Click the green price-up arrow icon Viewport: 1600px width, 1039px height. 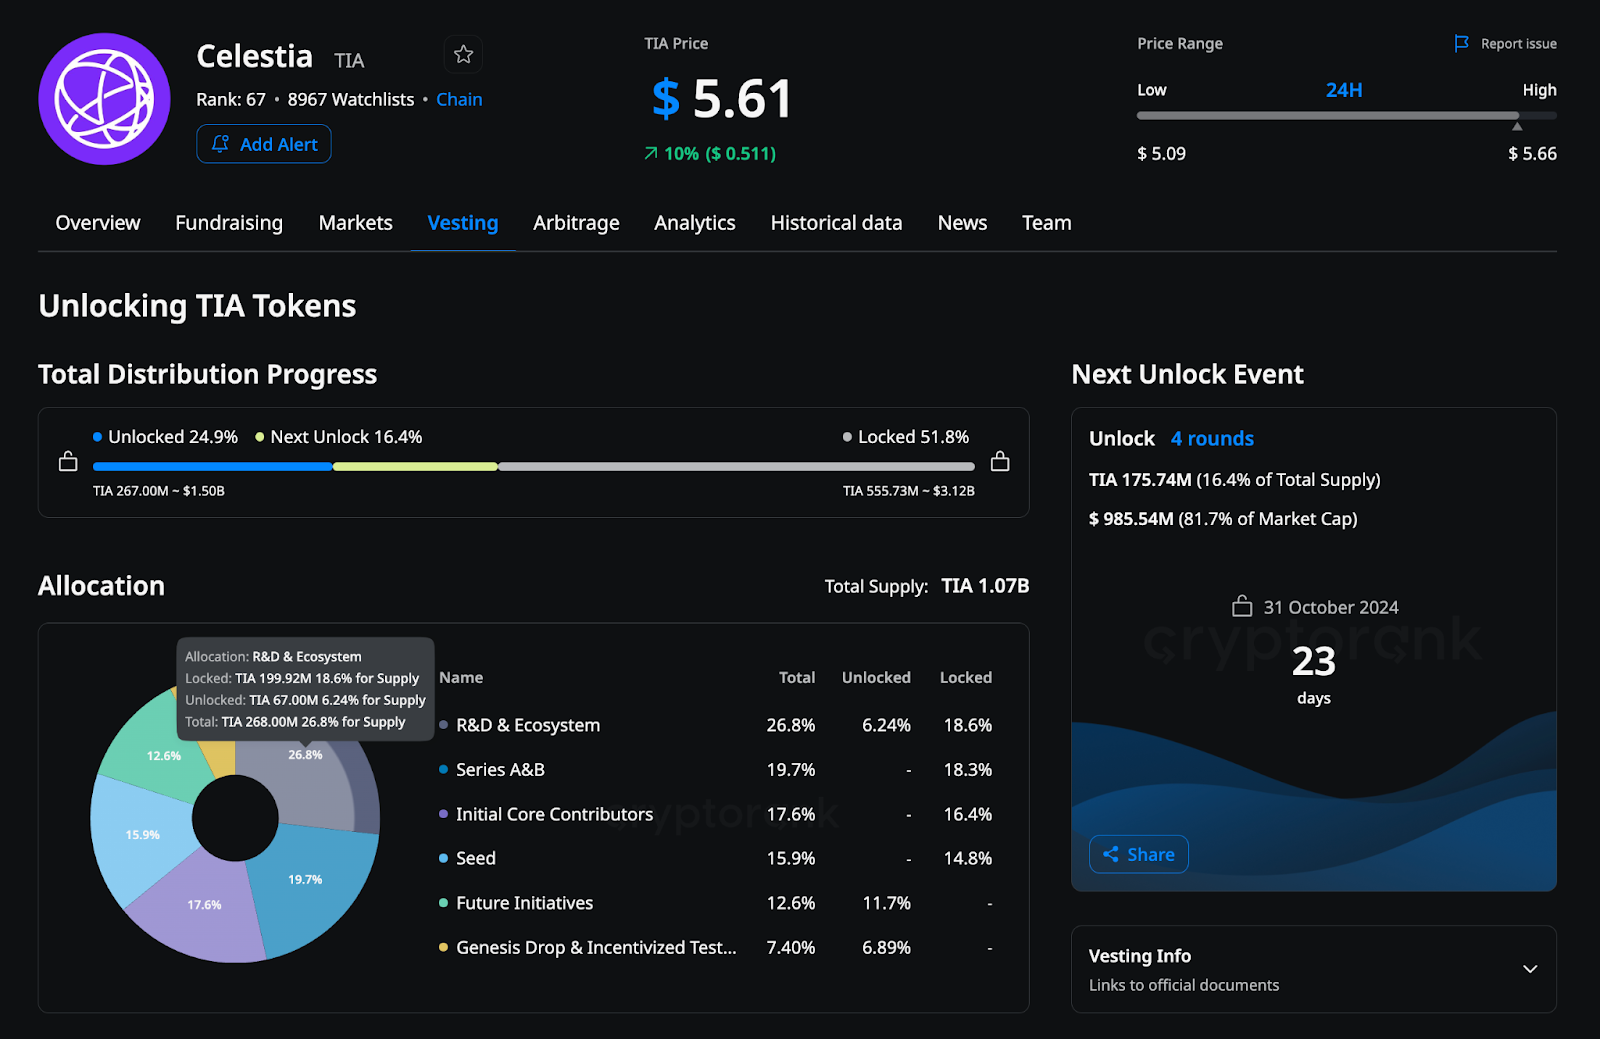[651, 153]
